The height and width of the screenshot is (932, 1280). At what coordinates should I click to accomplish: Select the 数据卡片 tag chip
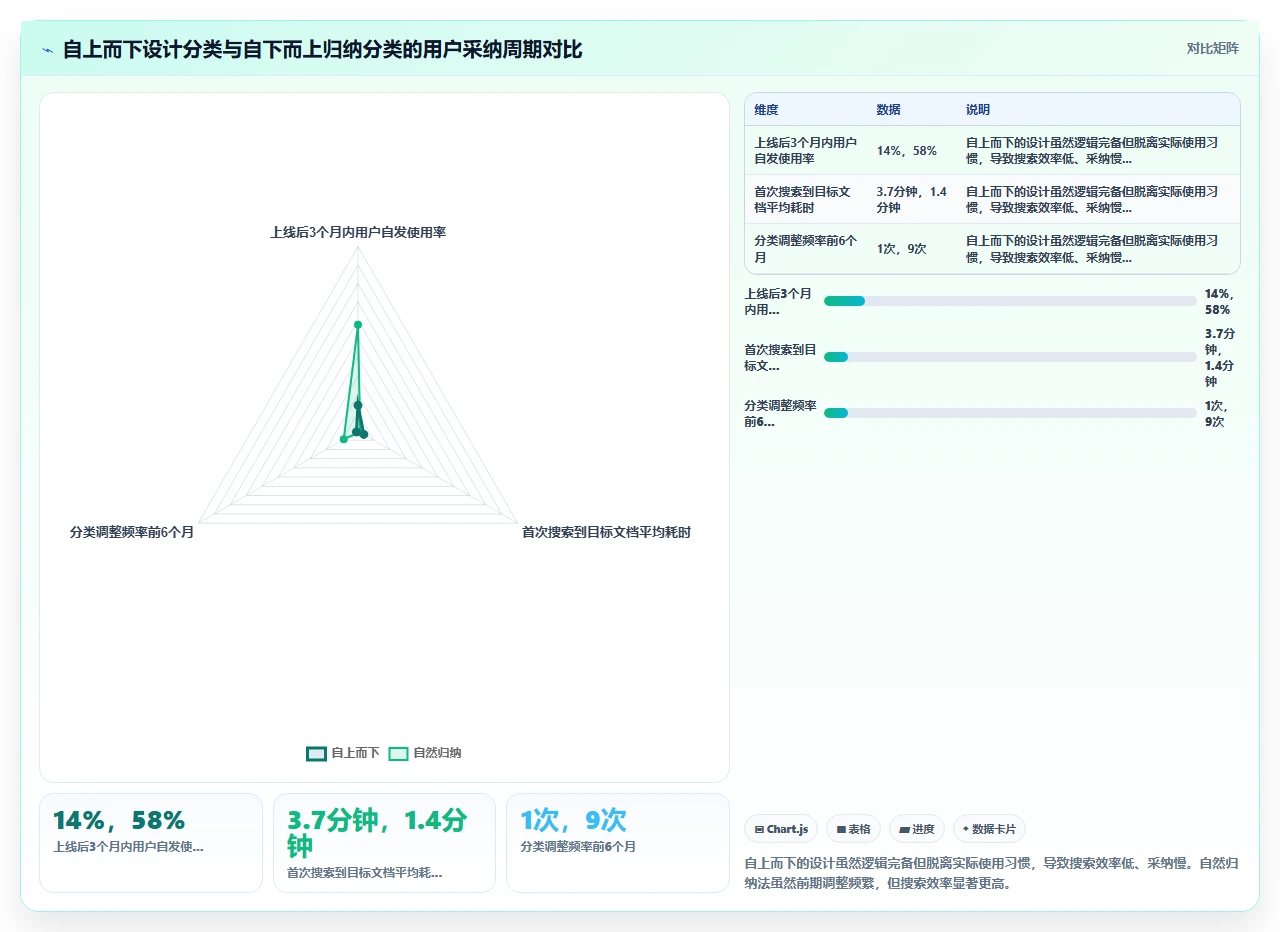click(x=989, y=829)
